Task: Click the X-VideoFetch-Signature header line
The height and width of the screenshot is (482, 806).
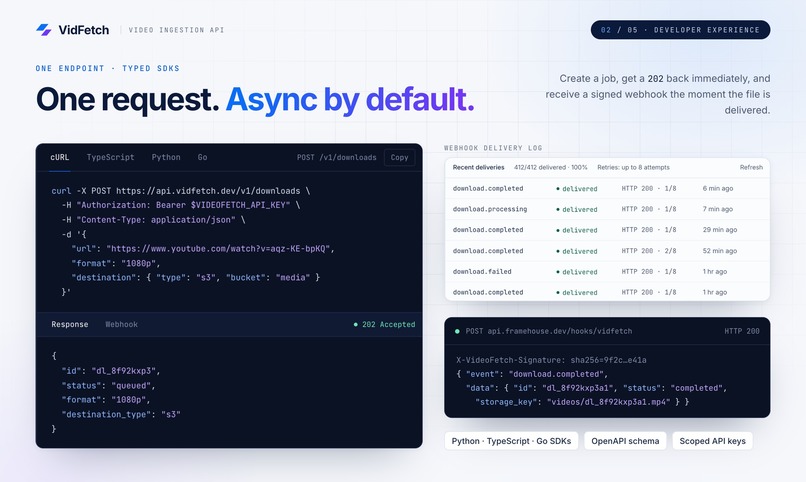Action: point(551,360)
